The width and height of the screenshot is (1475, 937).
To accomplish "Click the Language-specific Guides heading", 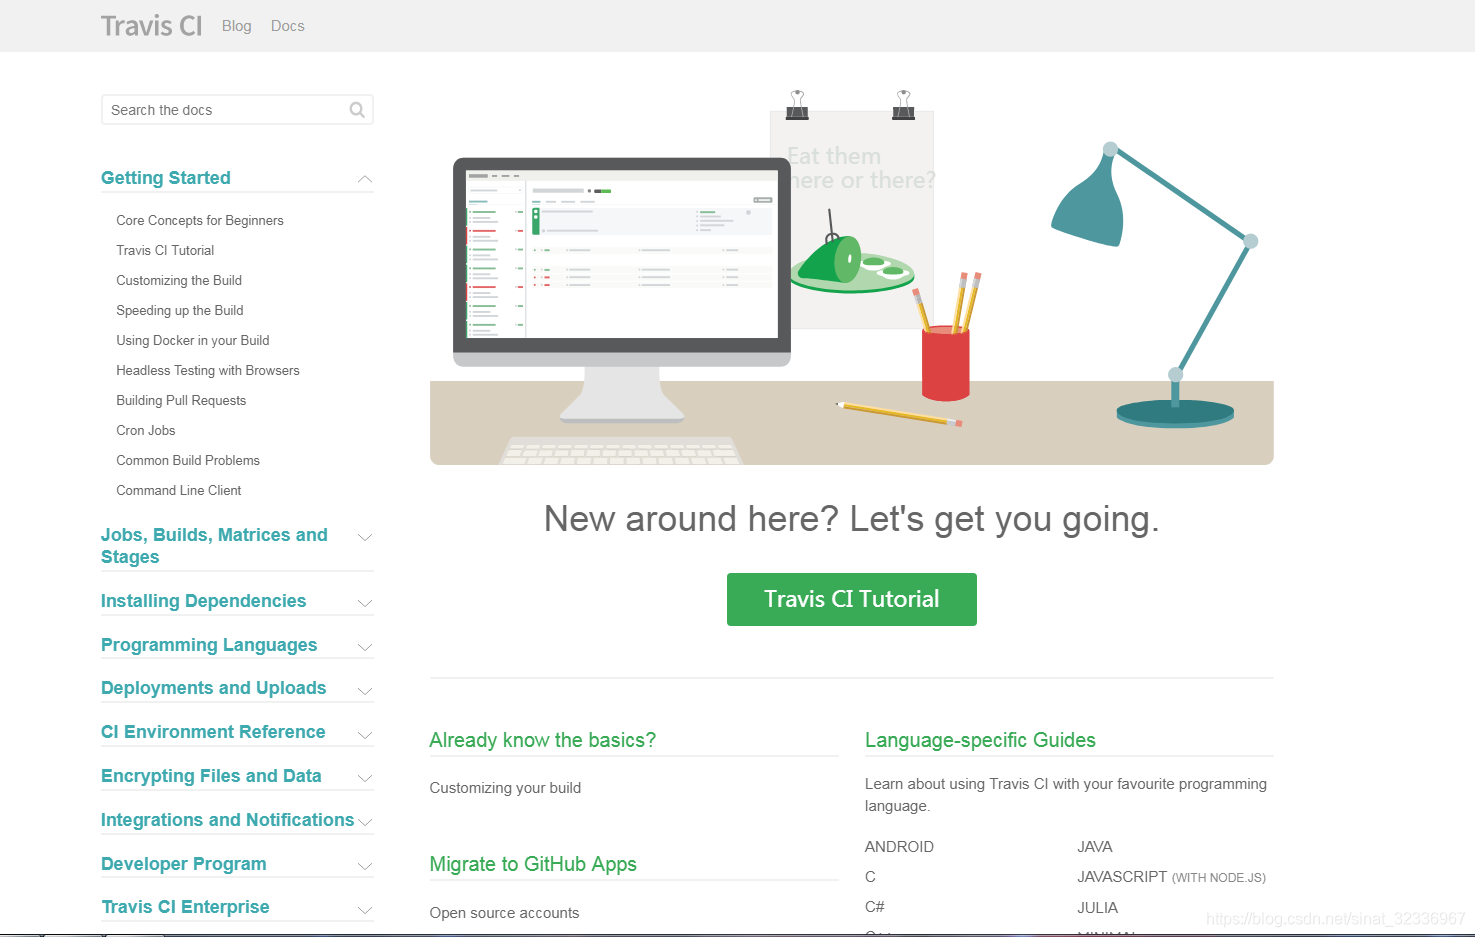I will [980, 740].
